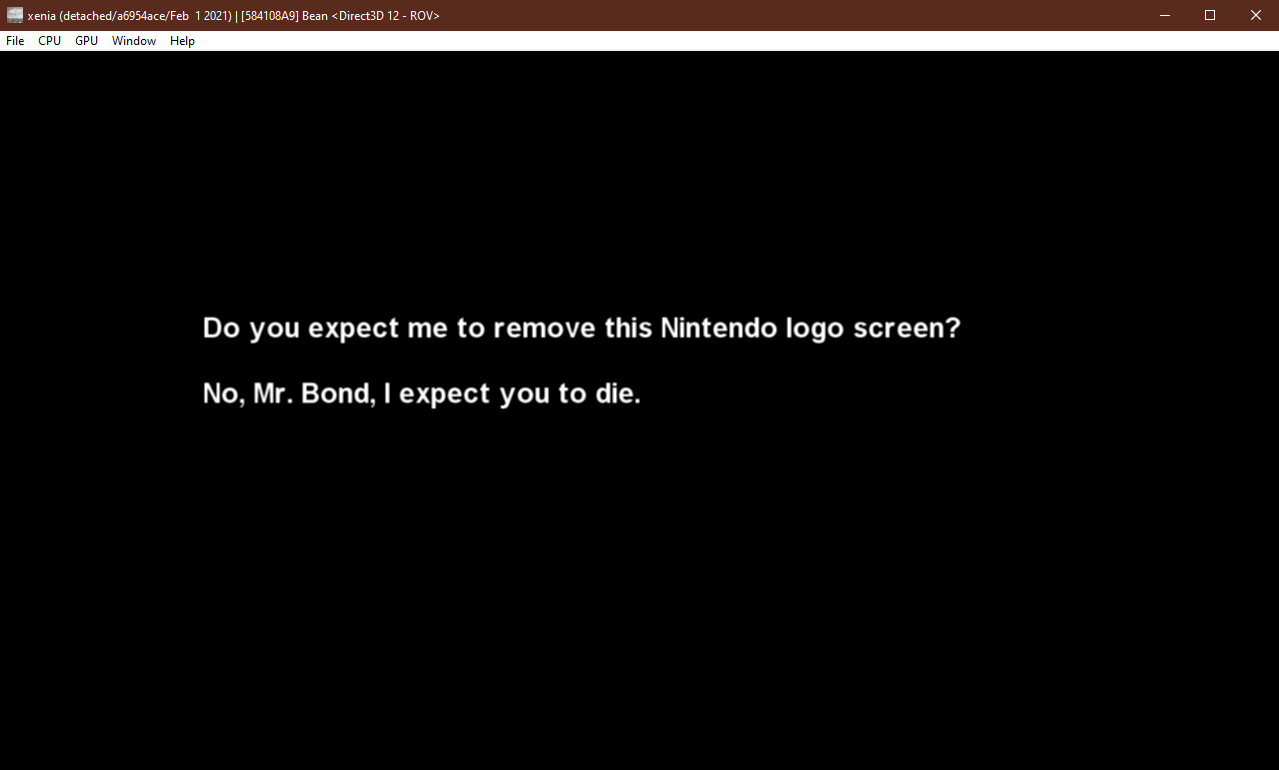Screen dimensions: 1279x770
Task: Open the Help menu
Action: (182, 41)
